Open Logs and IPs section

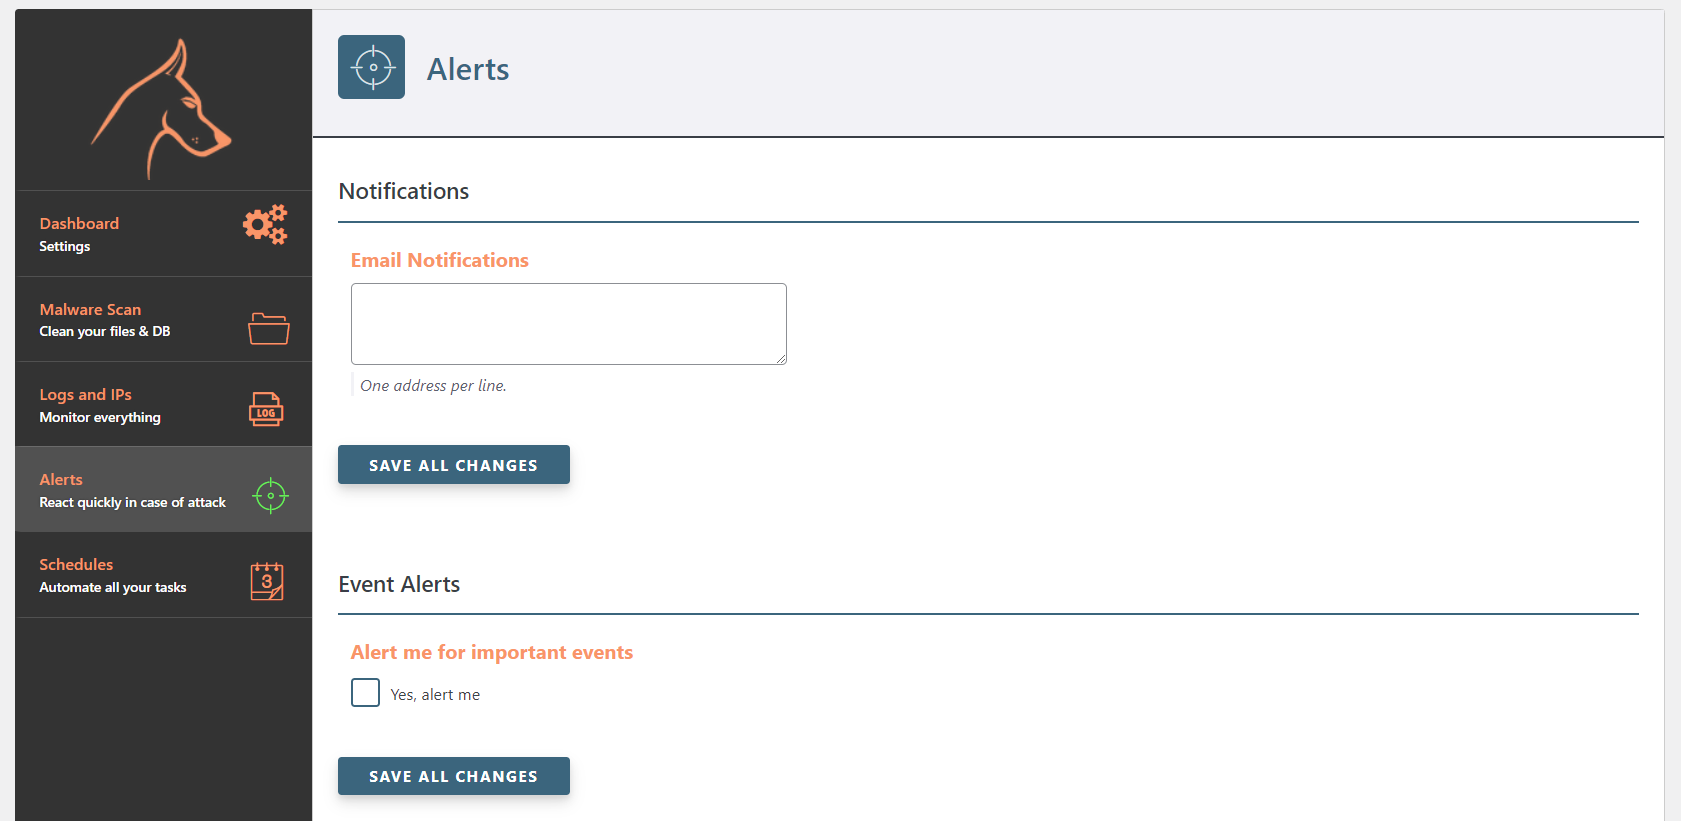point(164,405)
